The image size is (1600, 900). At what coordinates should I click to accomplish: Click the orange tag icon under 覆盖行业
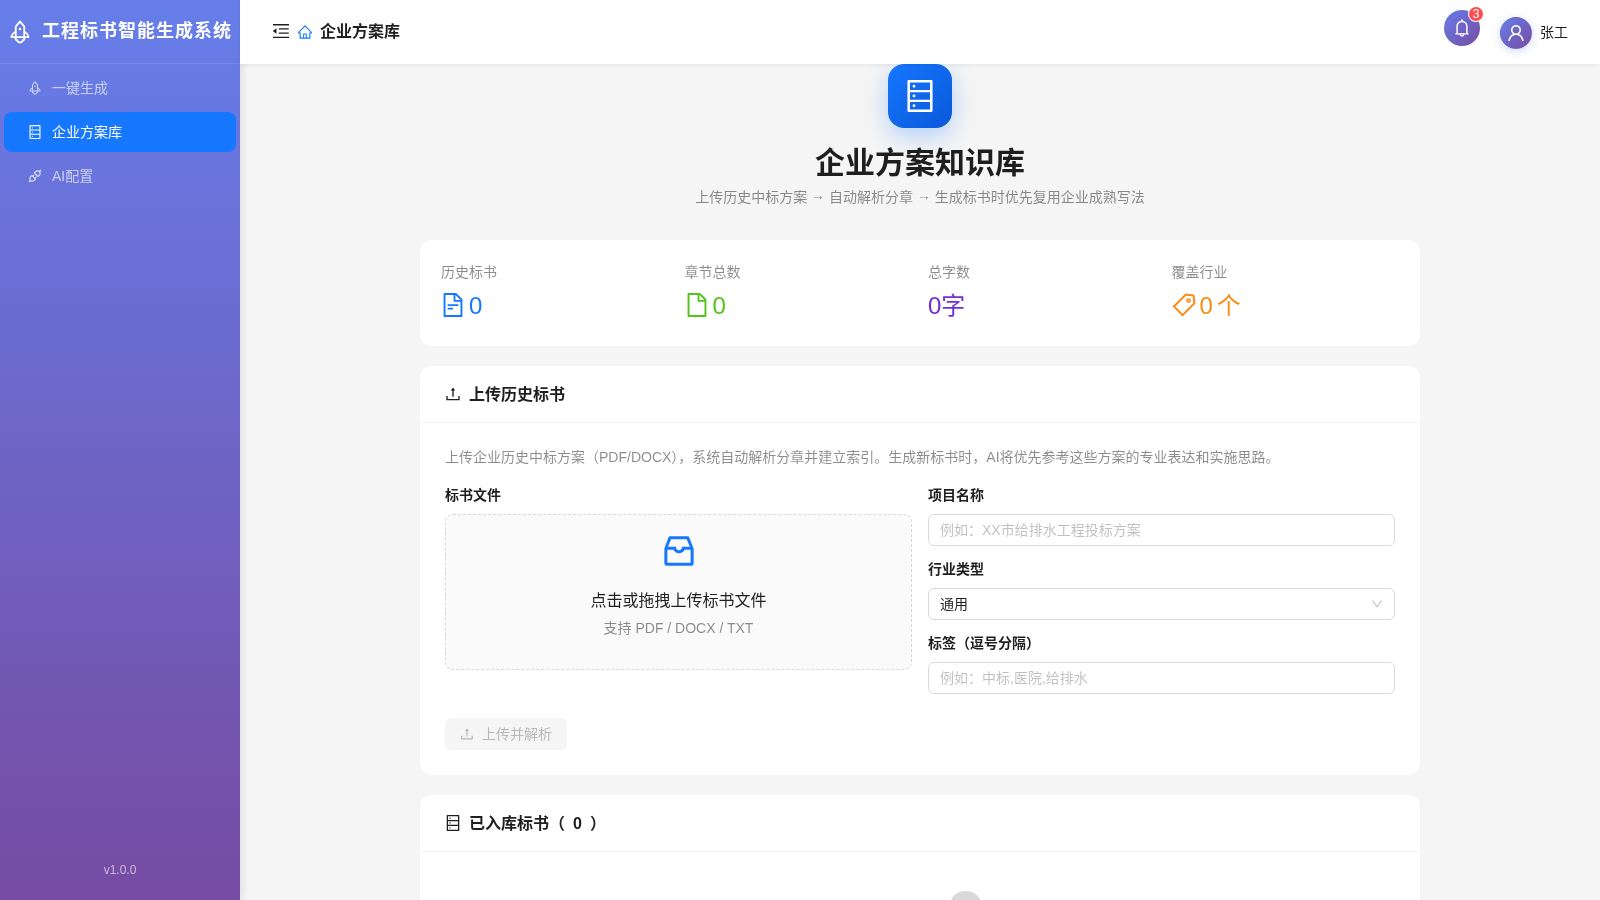pyautogui.click(x=1184, y=305)
